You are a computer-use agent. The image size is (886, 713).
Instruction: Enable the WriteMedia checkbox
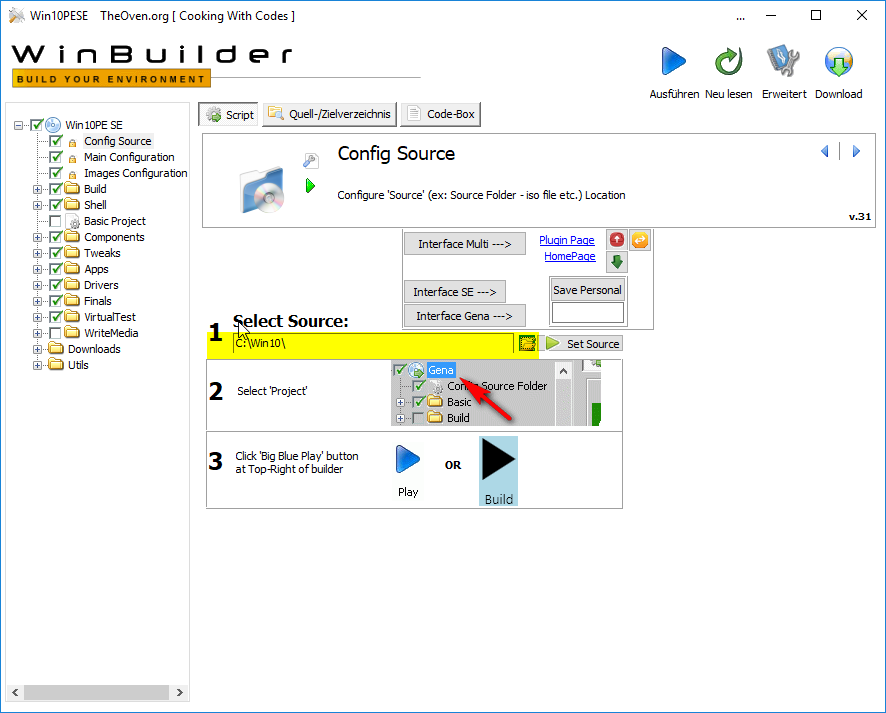[55, 333]
